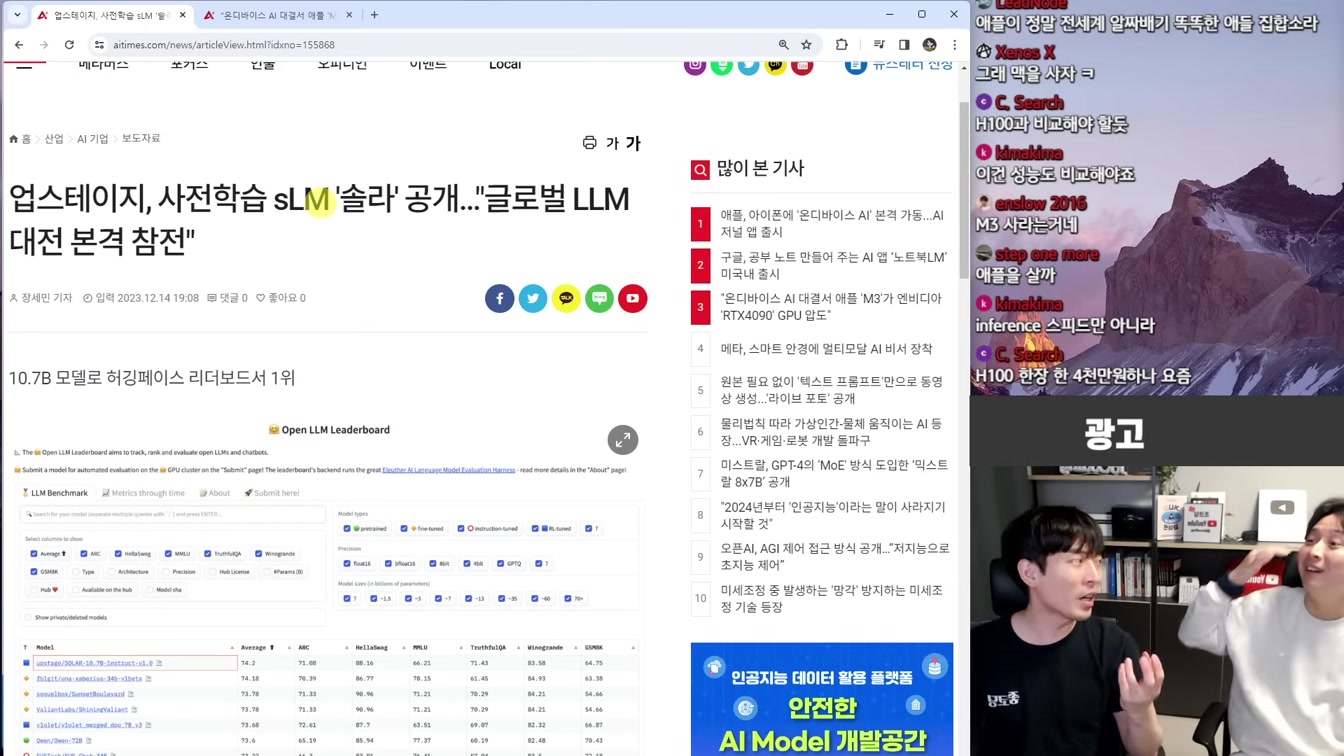Click the 인공지능 데이터 활용 플랫폼 ad banner
This screenshot has width=1344, height=756.
click(x=822, y=699)
